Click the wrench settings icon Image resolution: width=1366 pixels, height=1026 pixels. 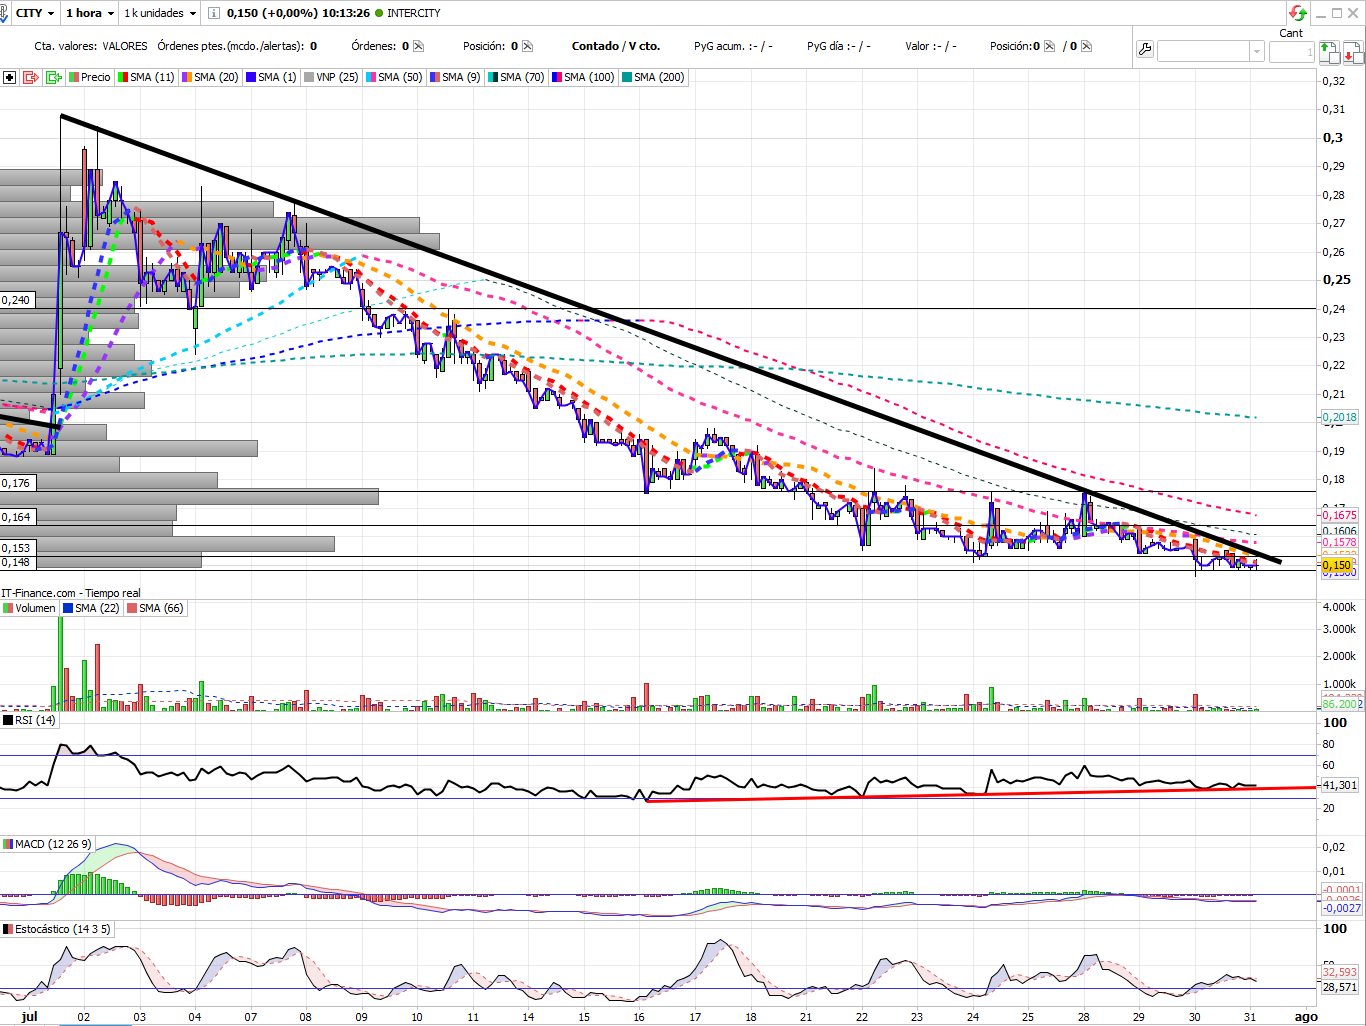click(x=1145, y=49)
